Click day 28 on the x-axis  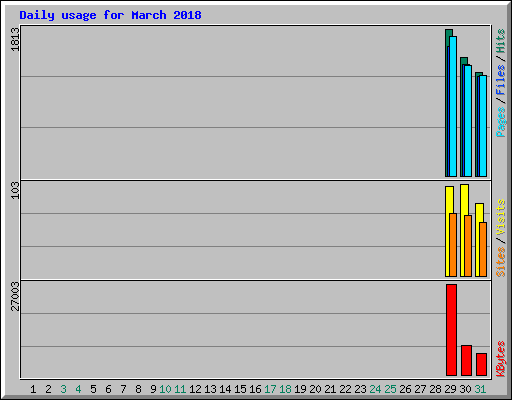click(x=435, y=389)
